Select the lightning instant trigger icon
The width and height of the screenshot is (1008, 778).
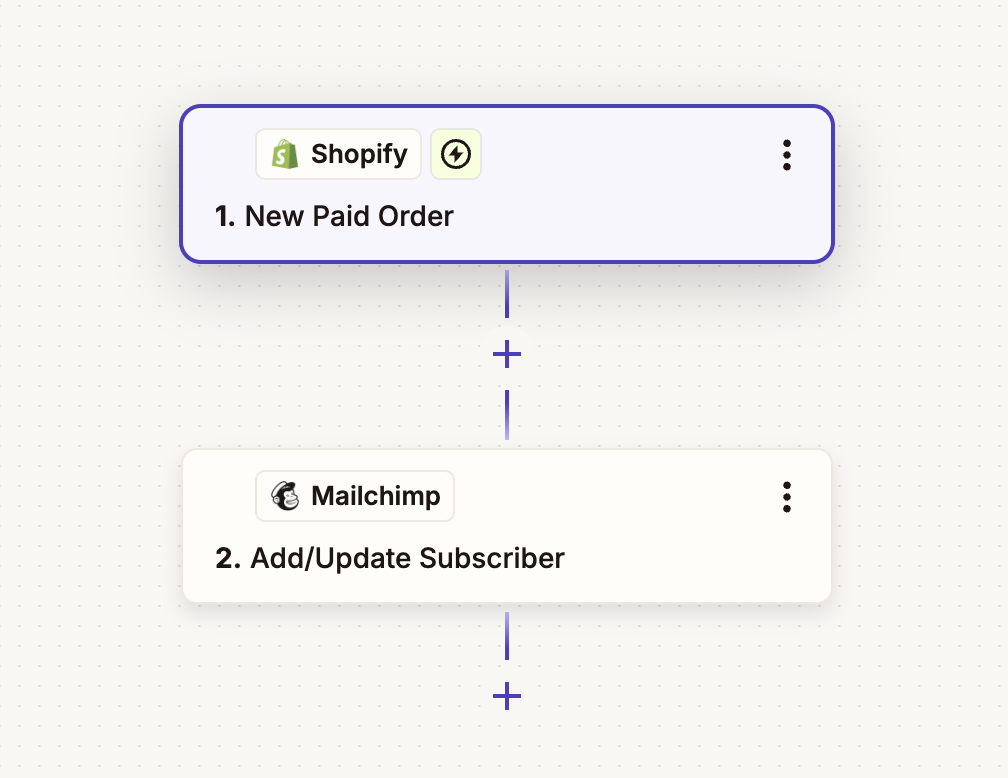[x=456, y=154]
